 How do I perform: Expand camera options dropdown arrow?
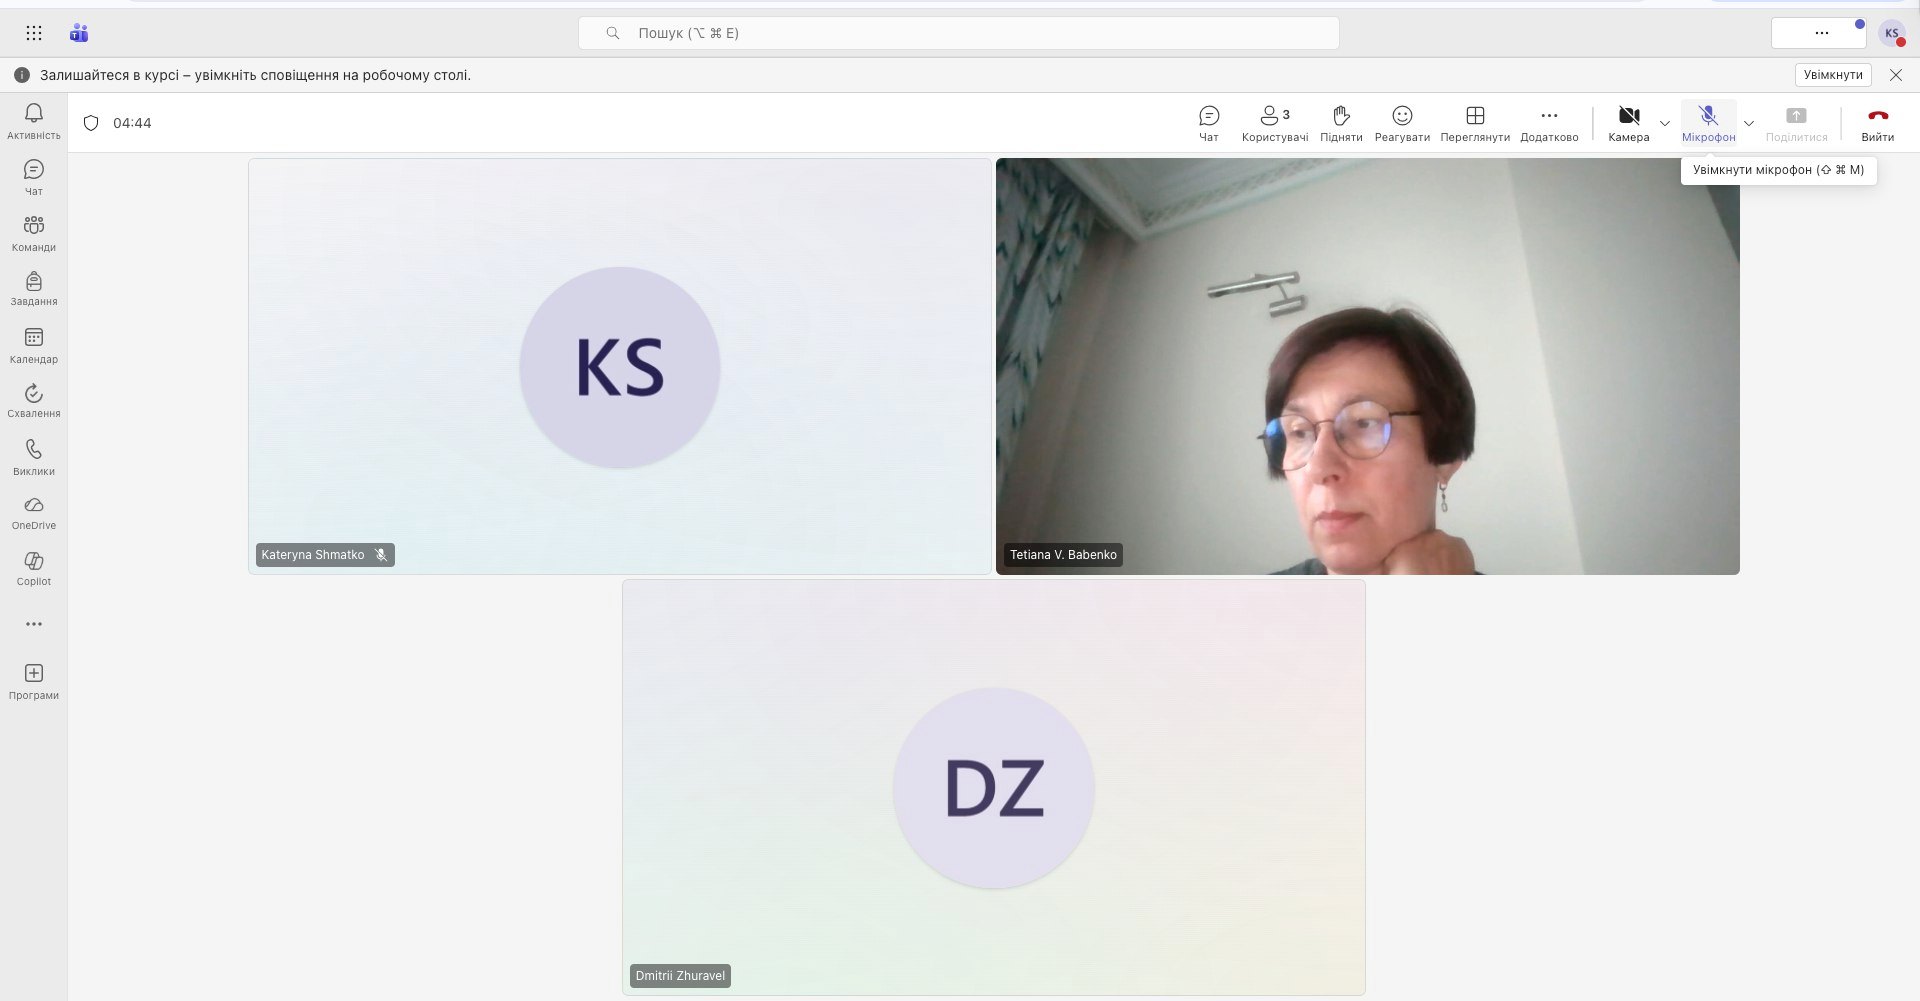[1665, 124]
